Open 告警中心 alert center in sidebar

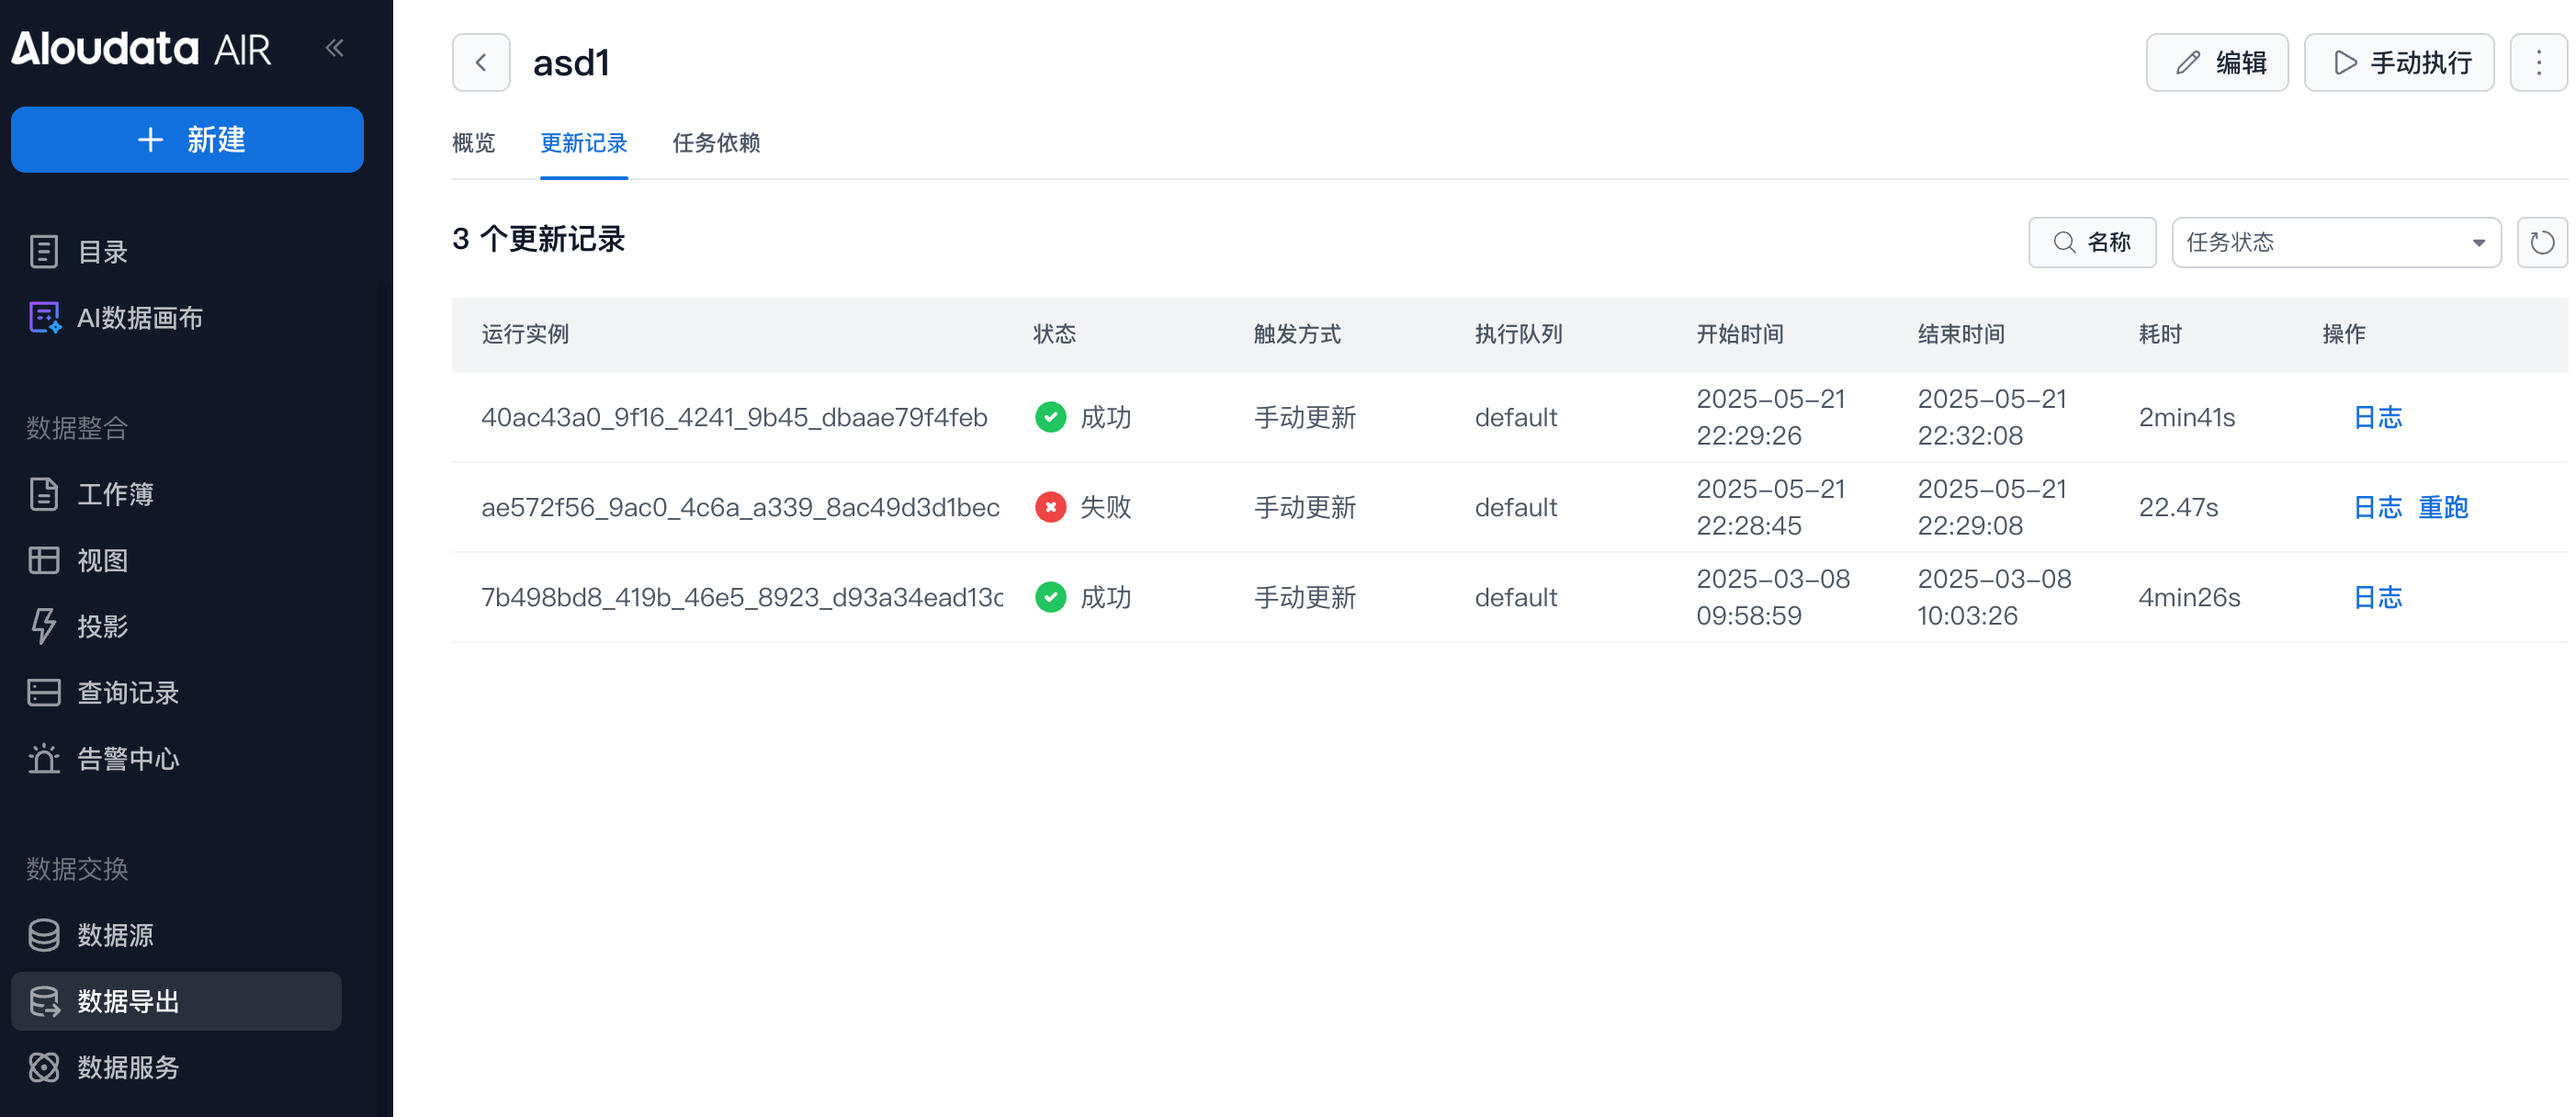point(128,759)
